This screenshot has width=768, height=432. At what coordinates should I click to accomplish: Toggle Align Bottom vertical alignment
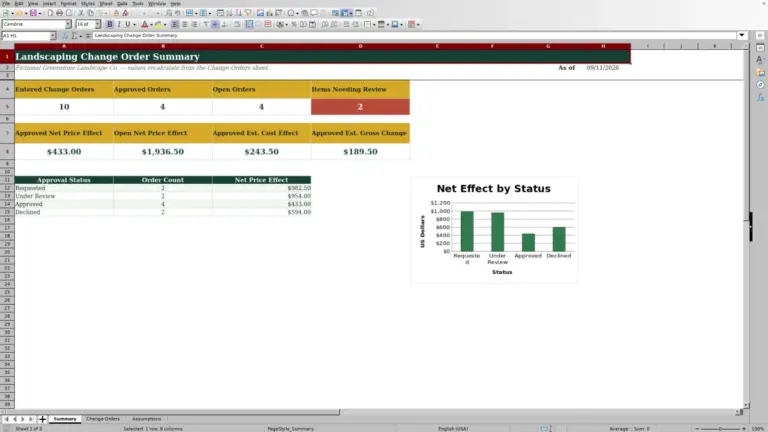[224, 24]
